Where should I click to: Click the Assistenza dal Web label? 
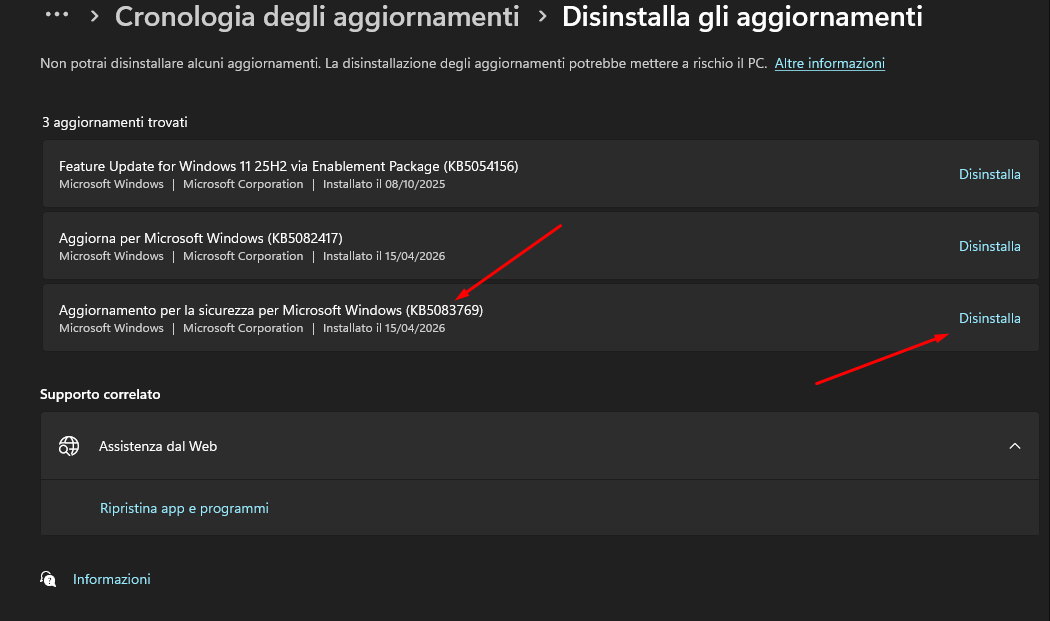tap(158, 446)
